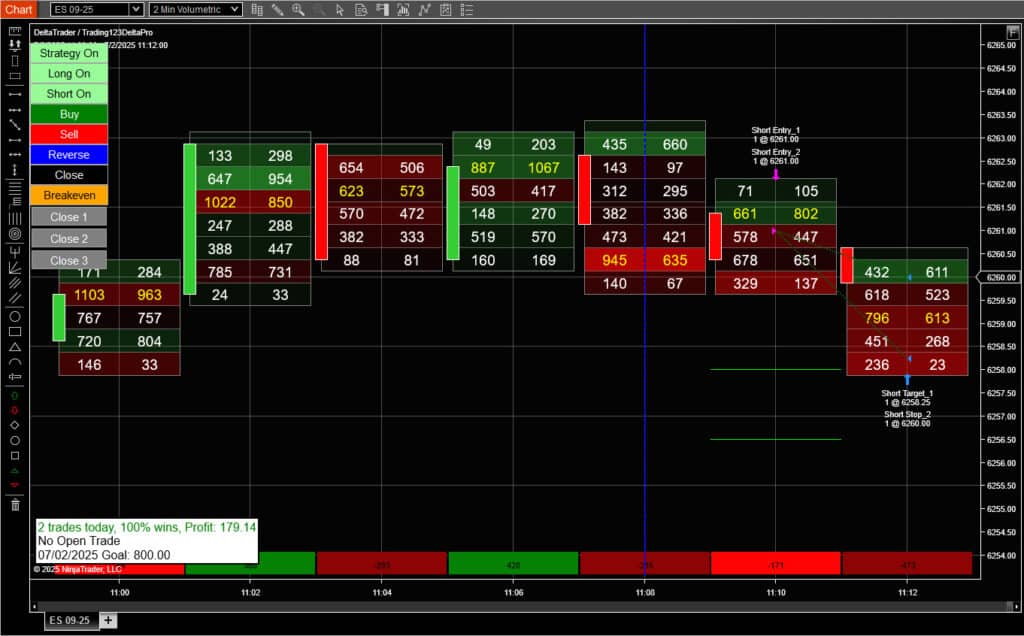Select the horizontal region highlight tool
1024x636 pixels.
tap(15, 76)
